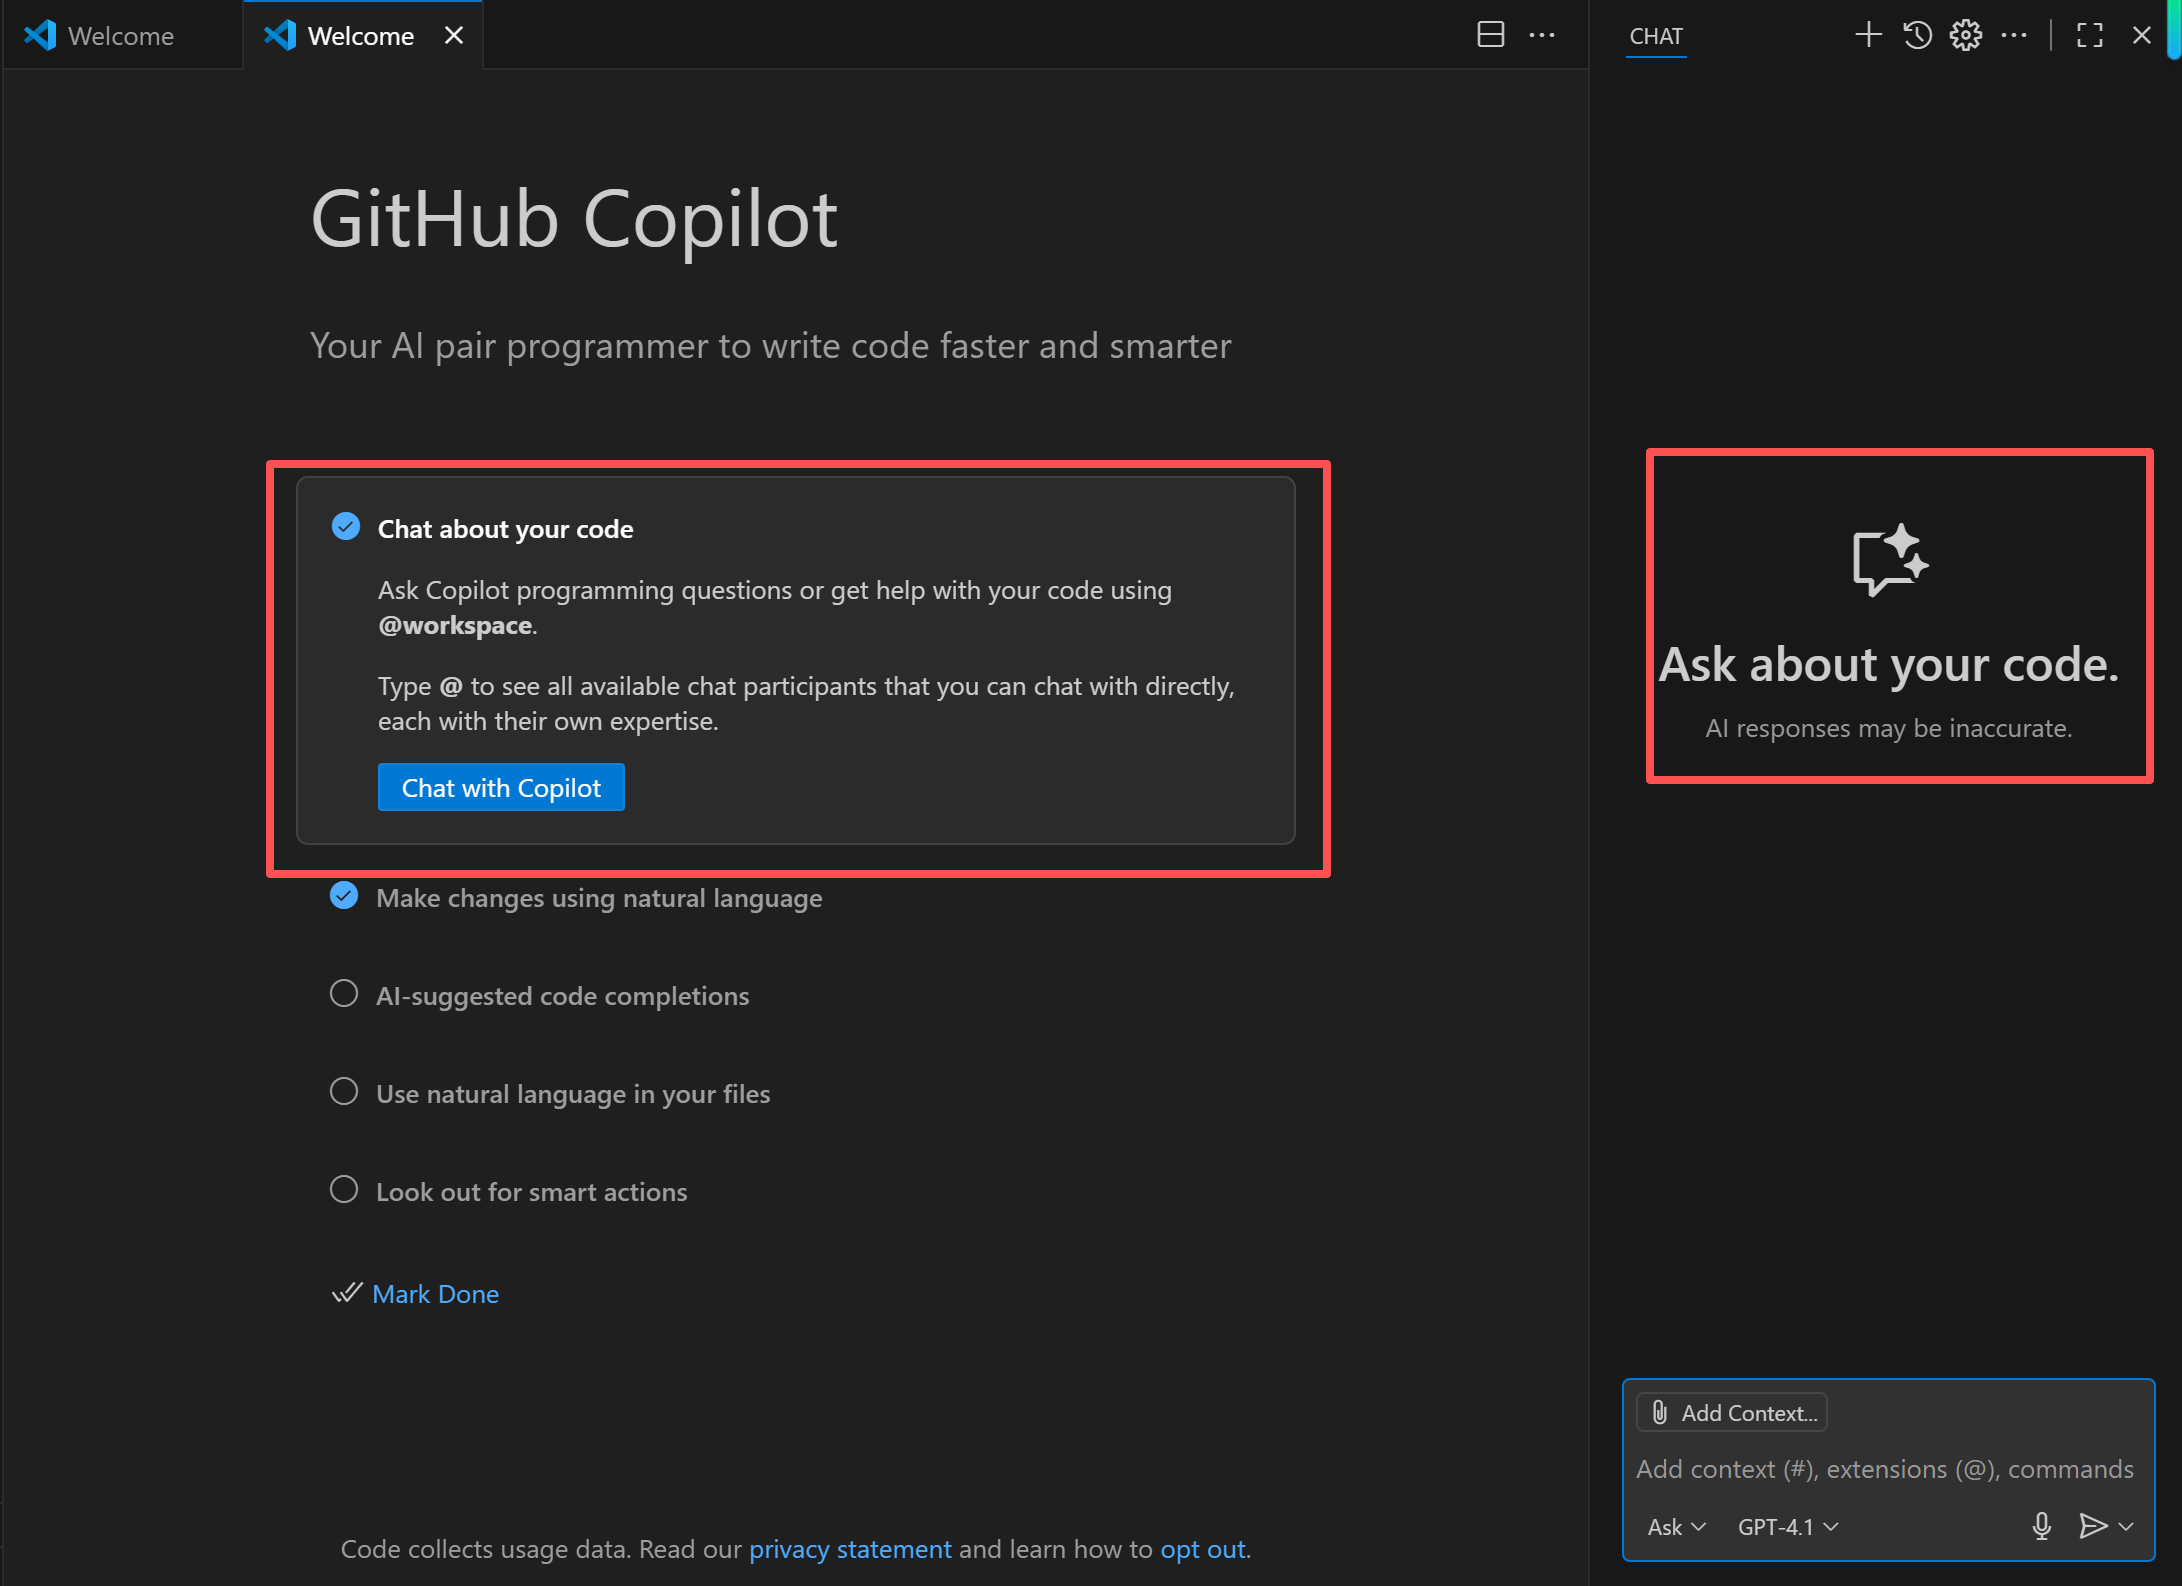Click the Chat about your code heading
The width and height of the screenshot is (2182, 1586).
pos(505,529)
